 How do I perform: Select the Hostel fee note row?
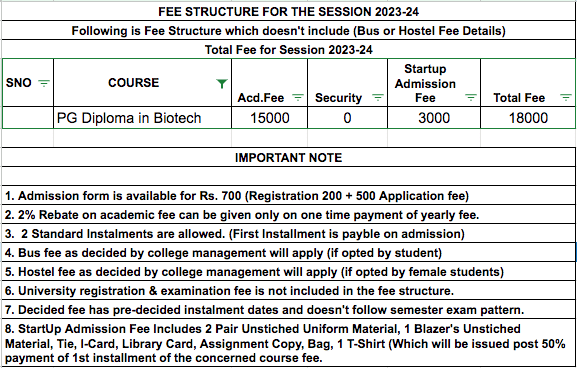point(288,272)
